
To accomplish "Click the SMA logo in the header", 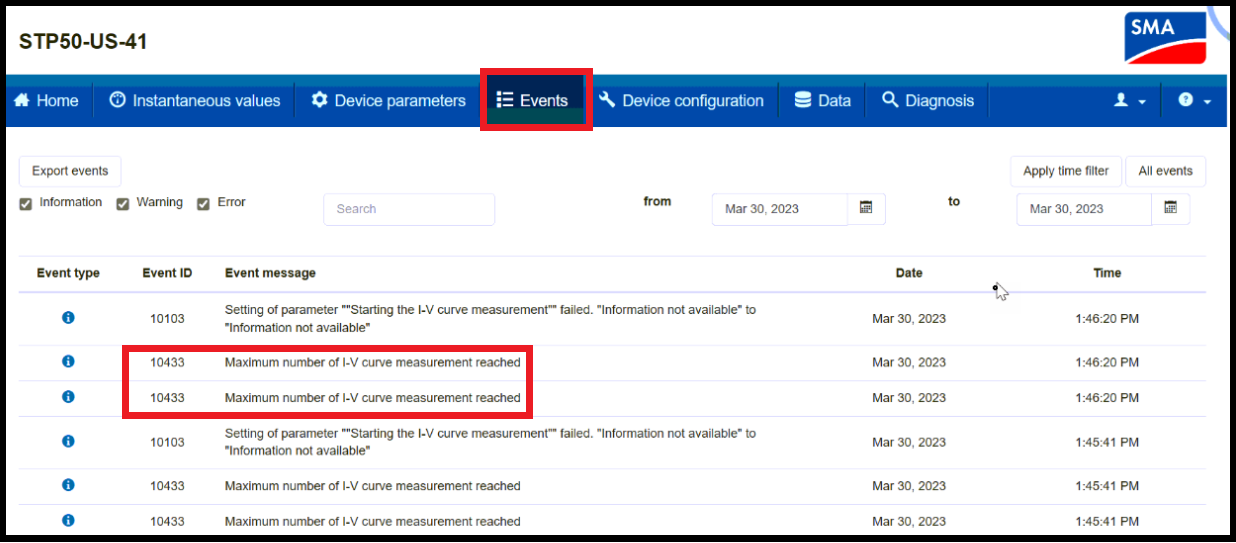I will tap(1165, 38).
